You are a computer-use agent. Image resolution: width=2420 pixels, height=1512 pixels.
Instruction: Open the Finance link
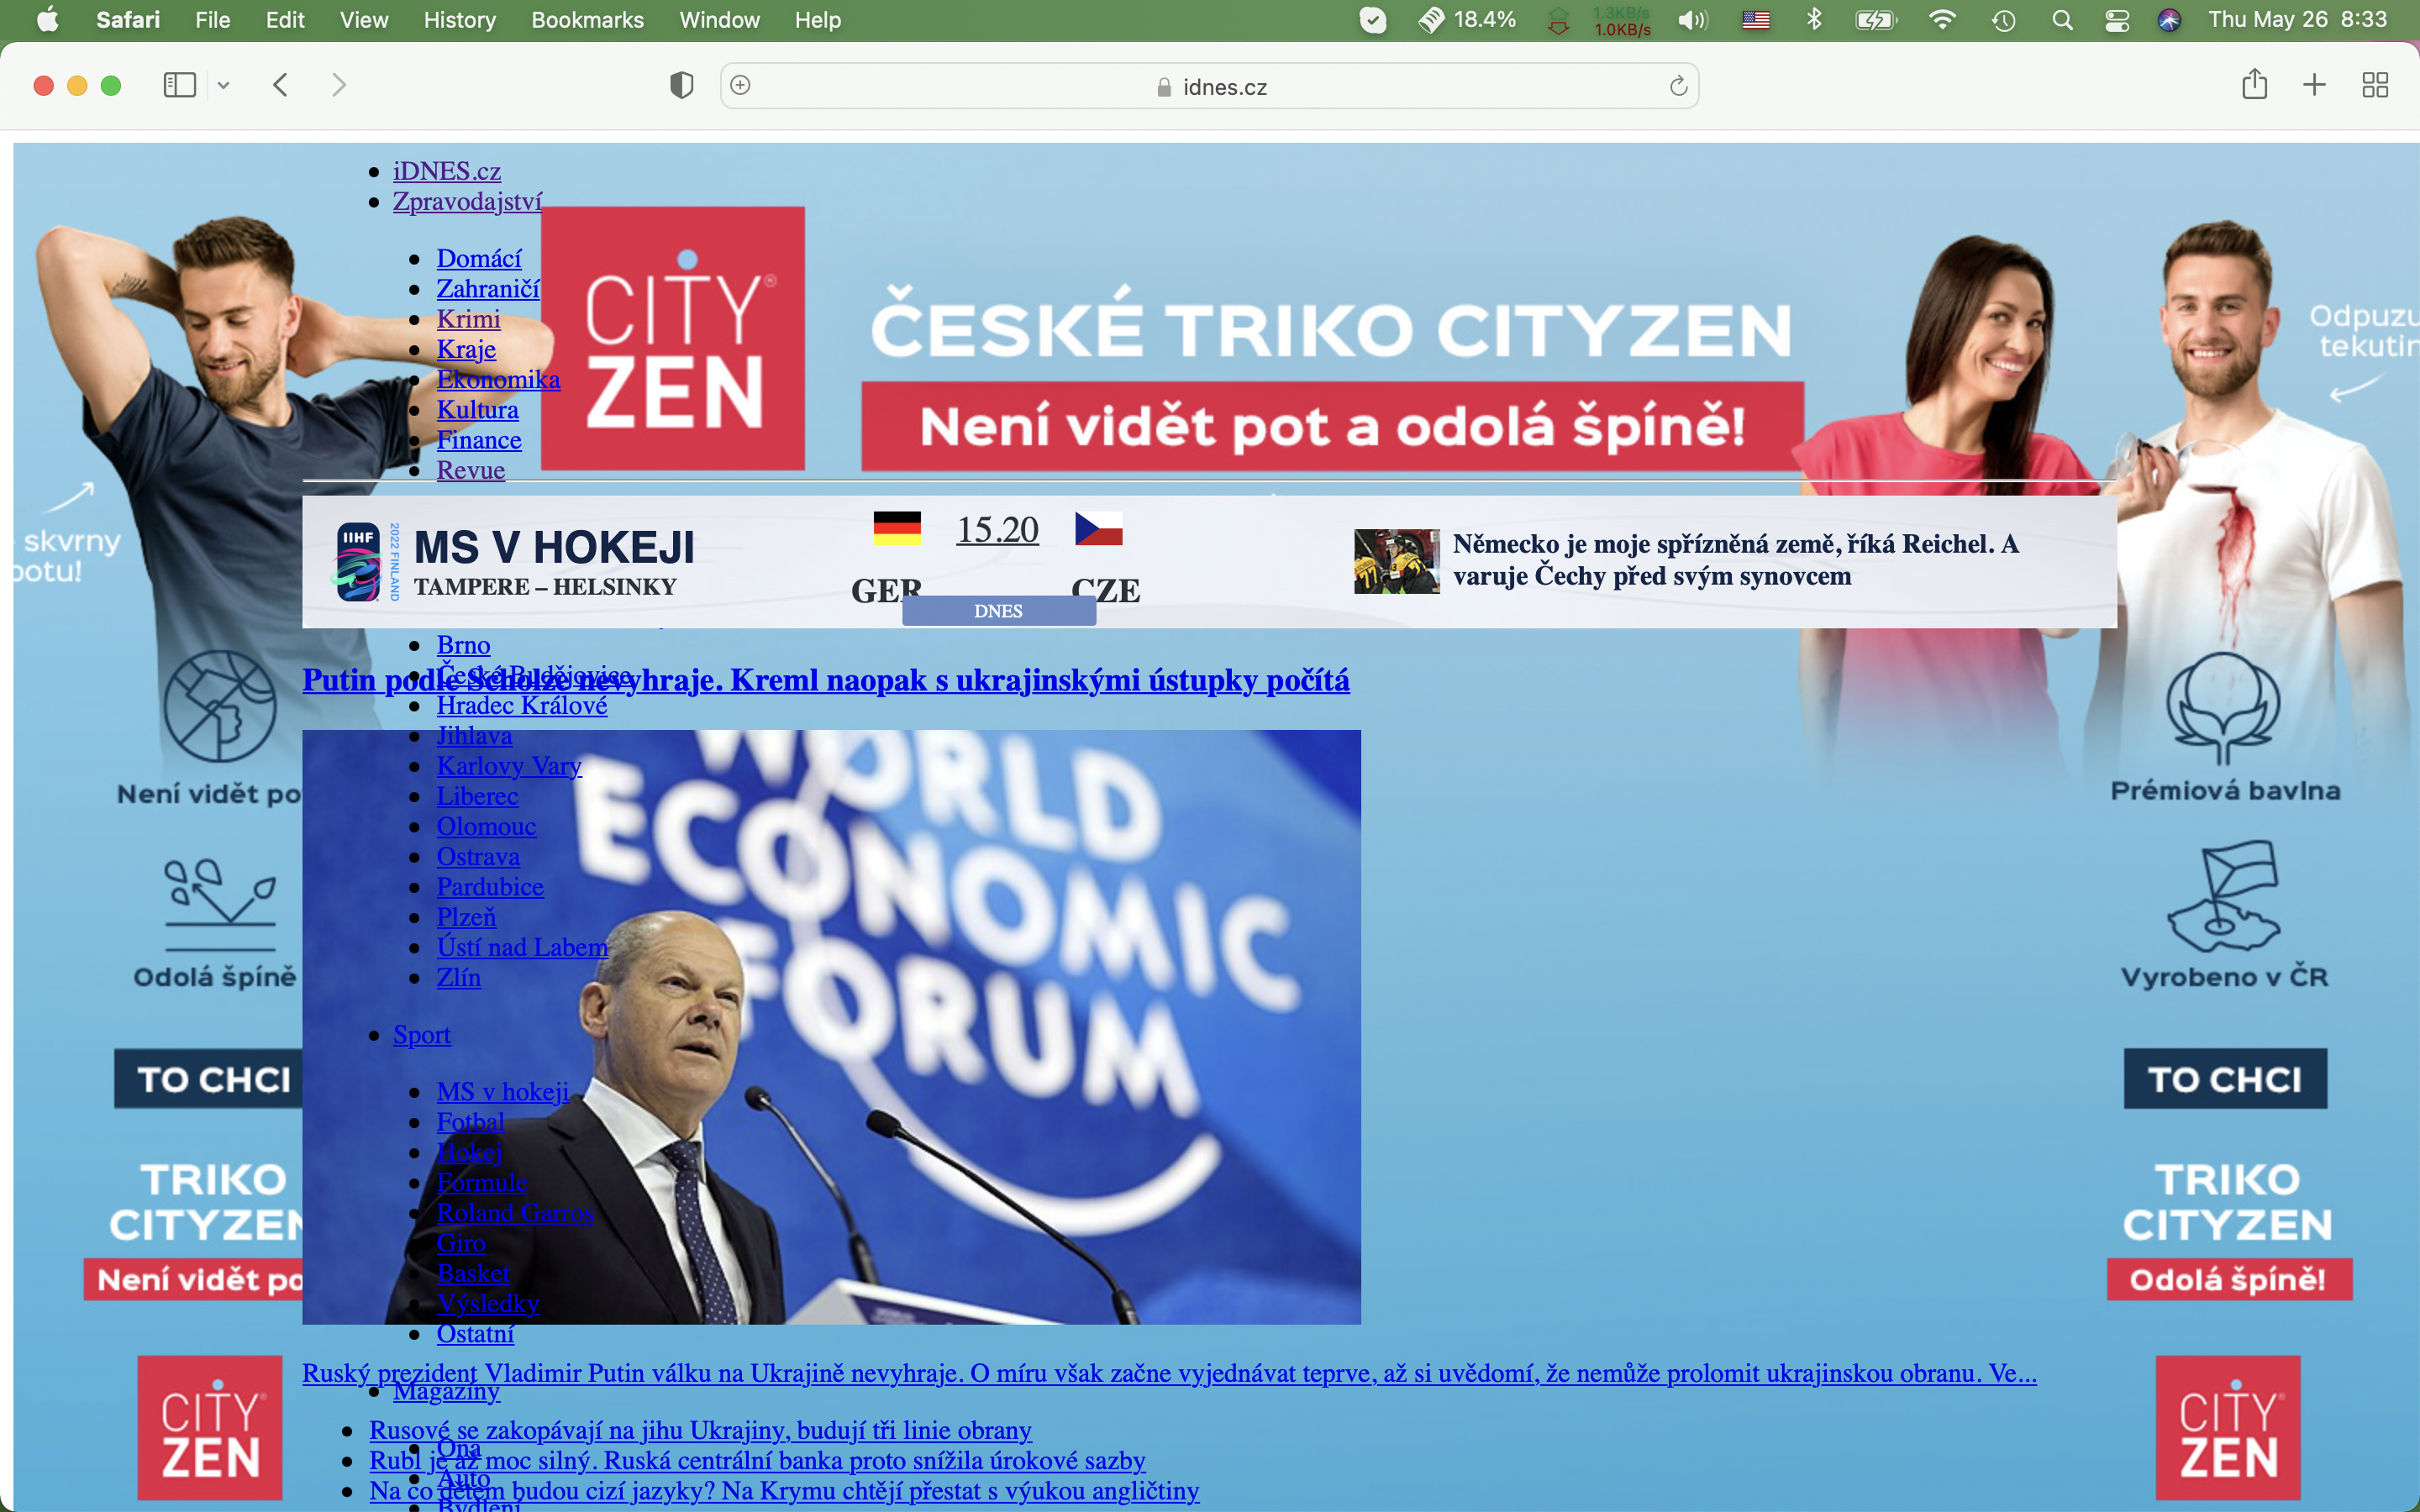click(x=479, y=440)
